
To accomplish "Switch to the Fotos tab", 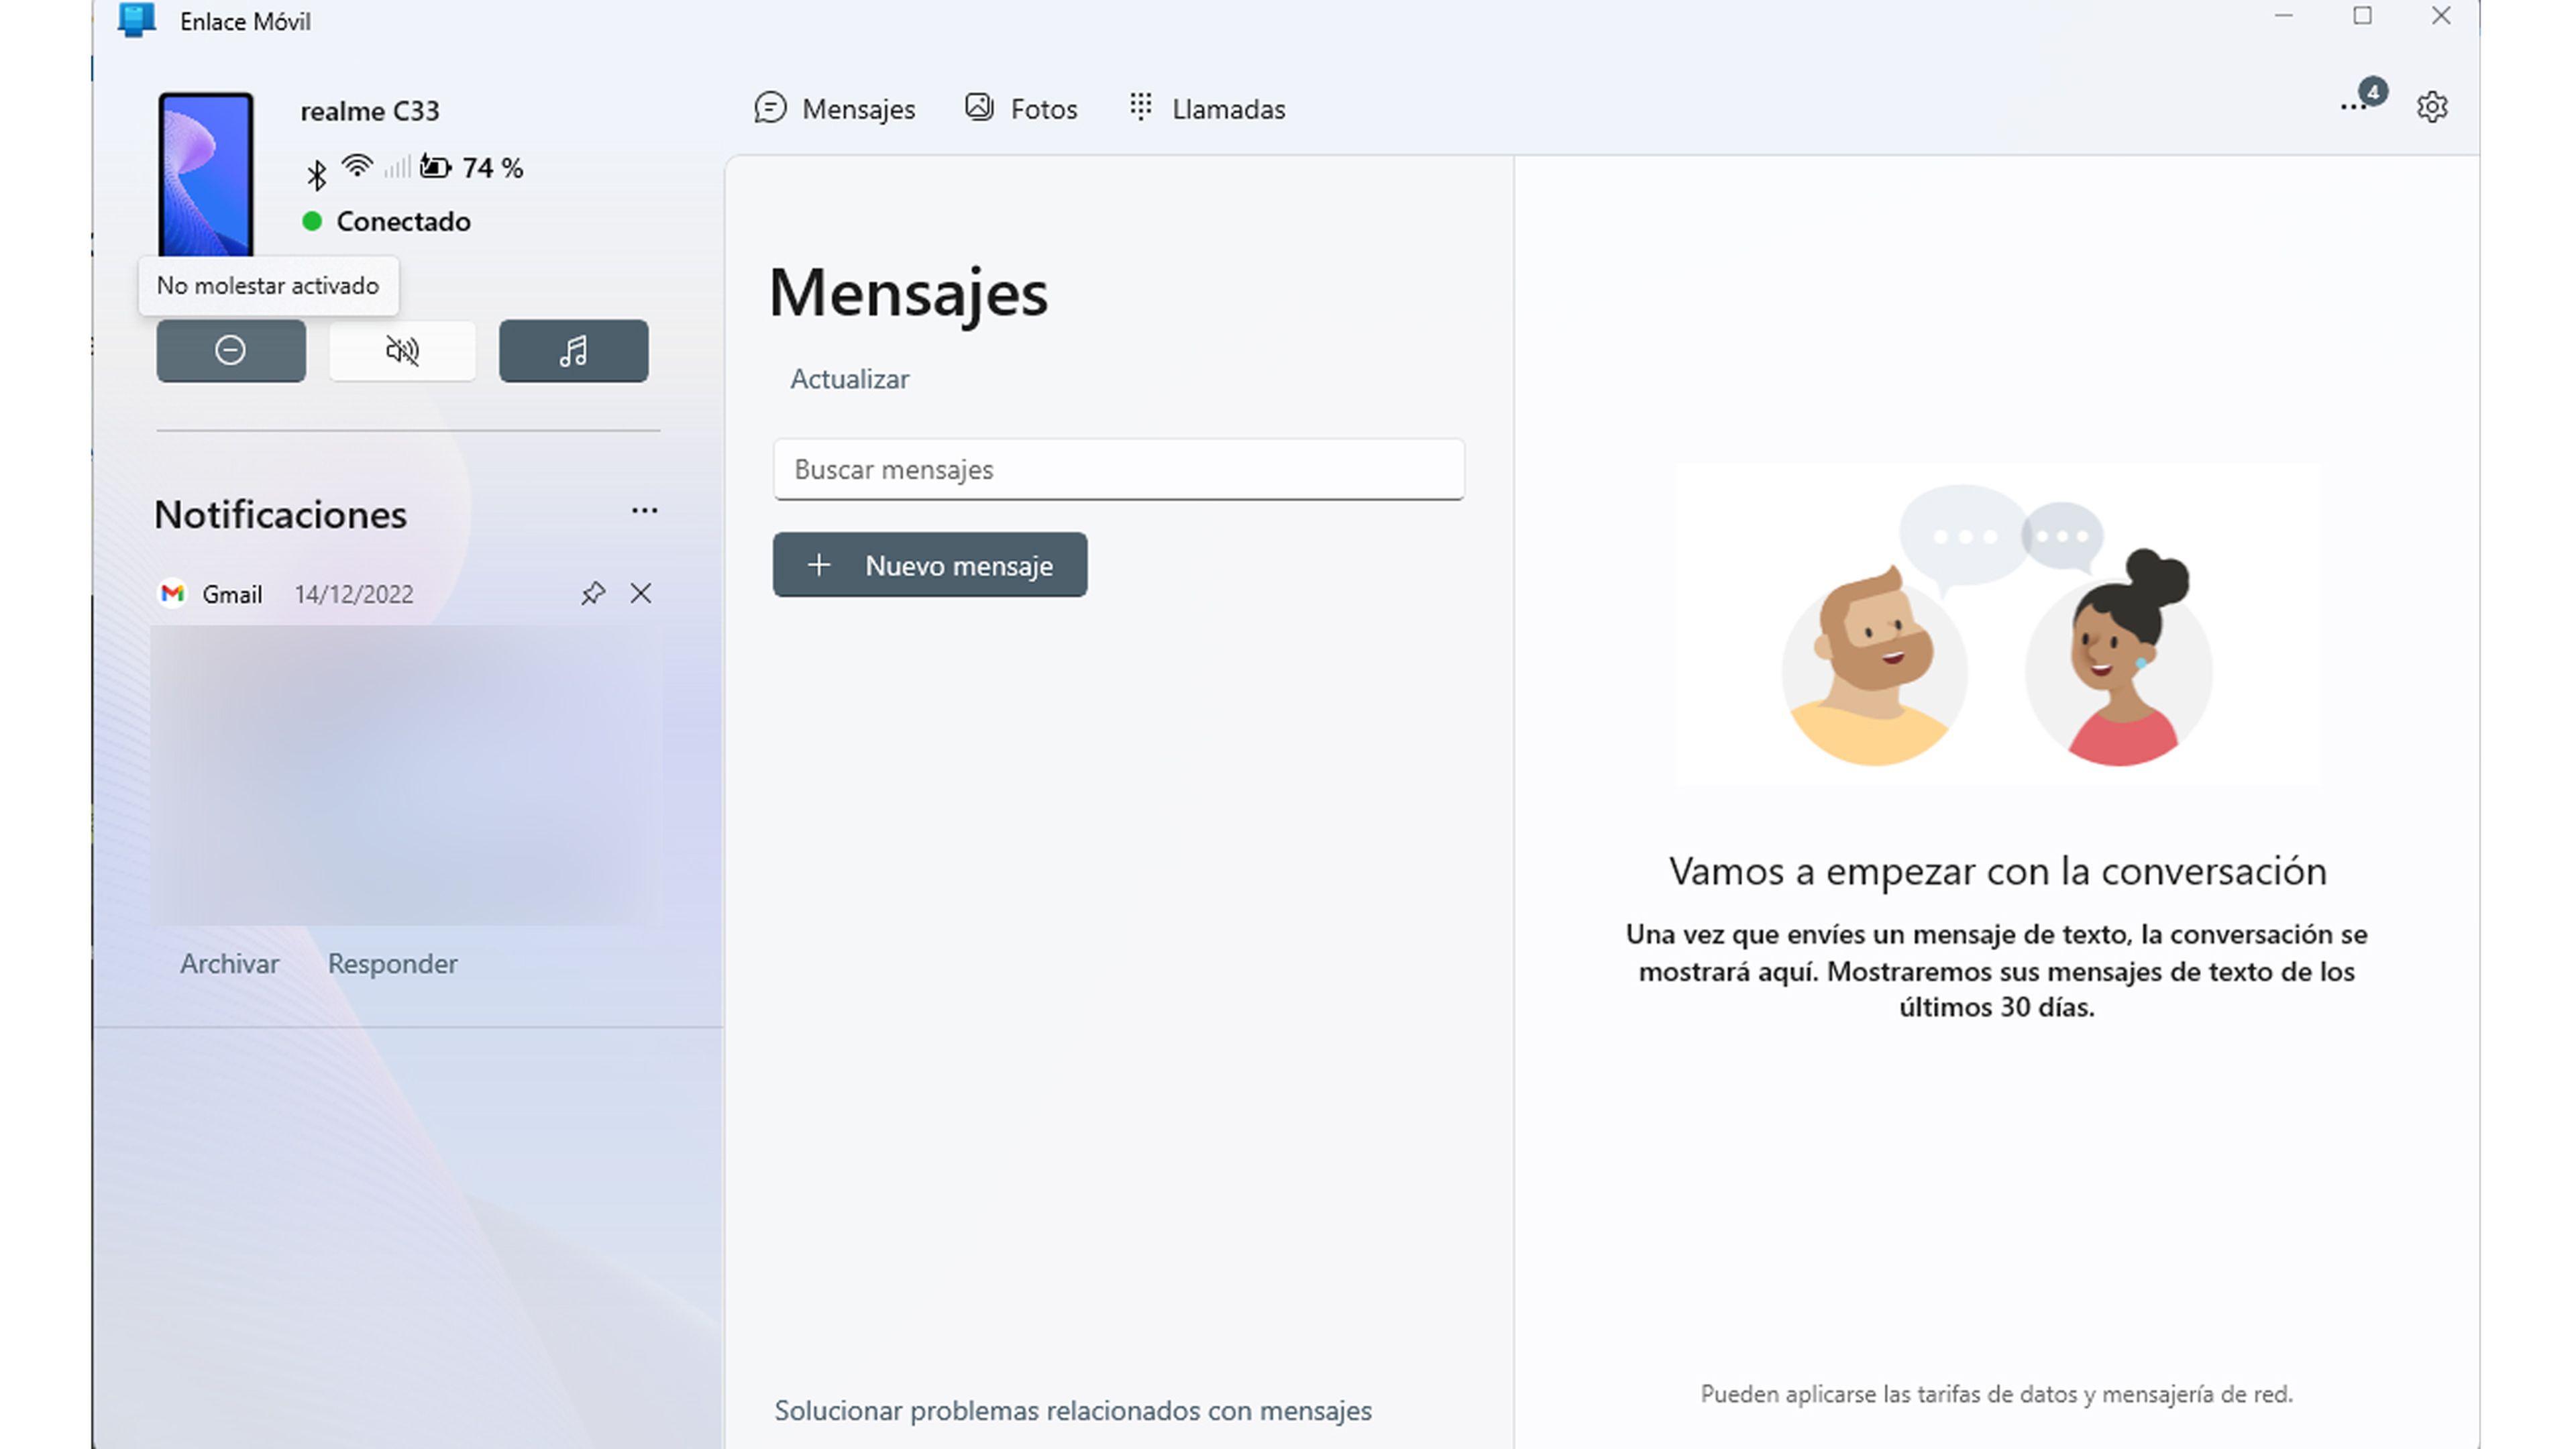I will [x=1021, y=109].
